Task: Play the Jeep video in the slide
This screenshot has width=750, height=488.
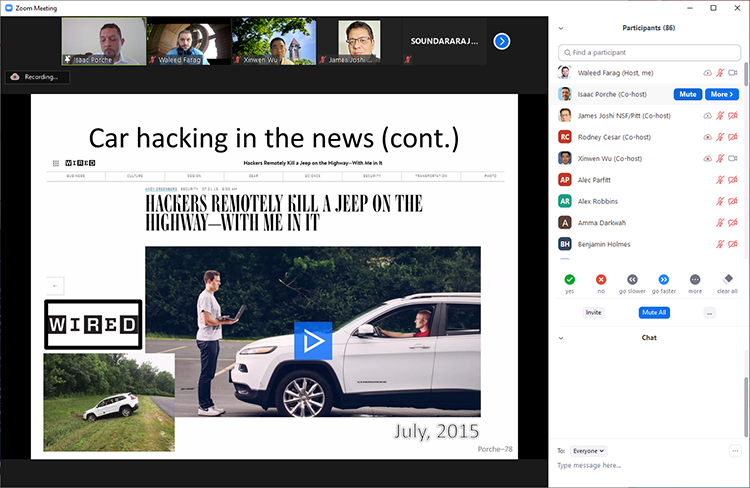Action: click(313, 341)
